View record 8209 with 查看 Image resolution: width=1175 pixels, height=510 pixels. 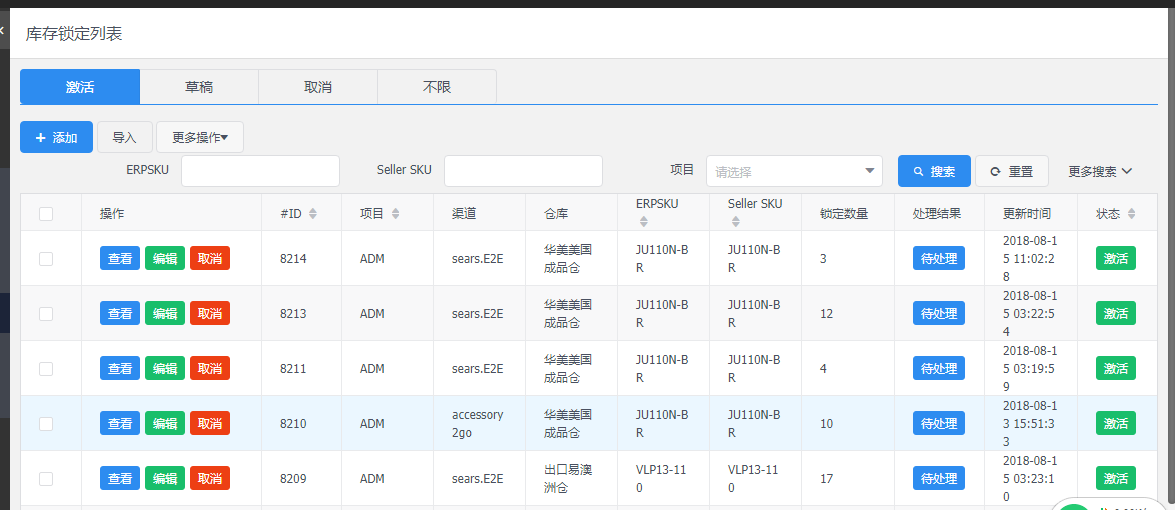click(x=120, y=479)
